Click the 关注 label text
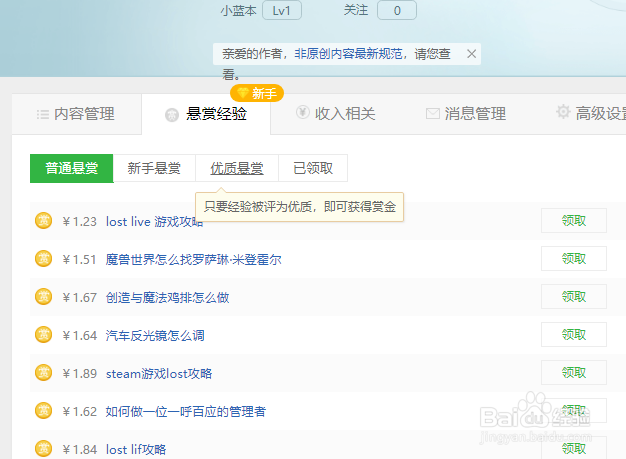Screen dimensions: 626x459 pyautogui.click(x=356, y=10)
